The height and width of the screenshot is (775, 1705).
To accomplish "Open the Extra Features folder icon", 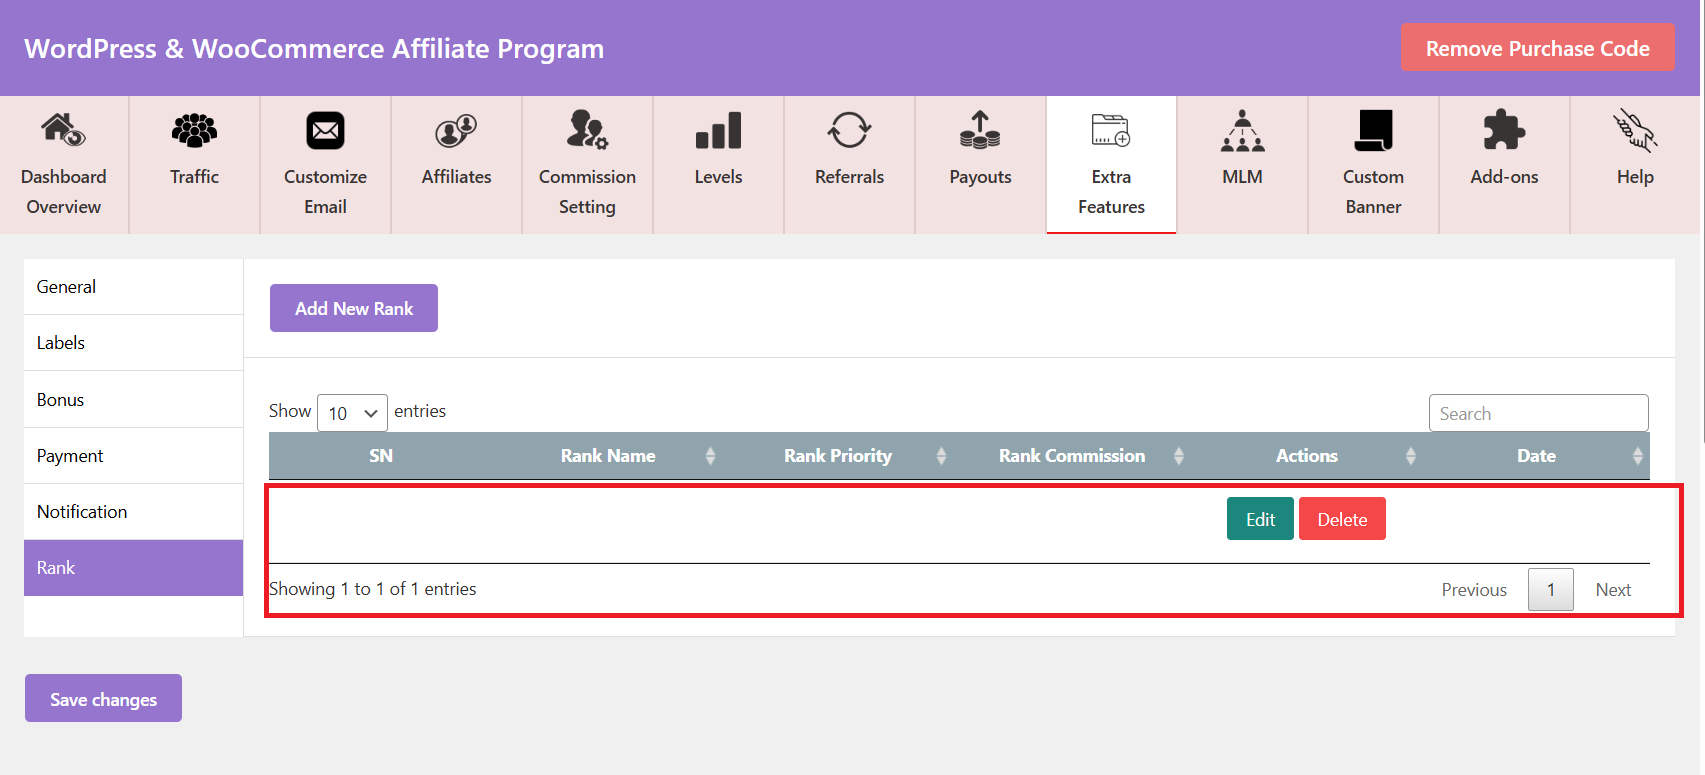I will pos(1111,130).
